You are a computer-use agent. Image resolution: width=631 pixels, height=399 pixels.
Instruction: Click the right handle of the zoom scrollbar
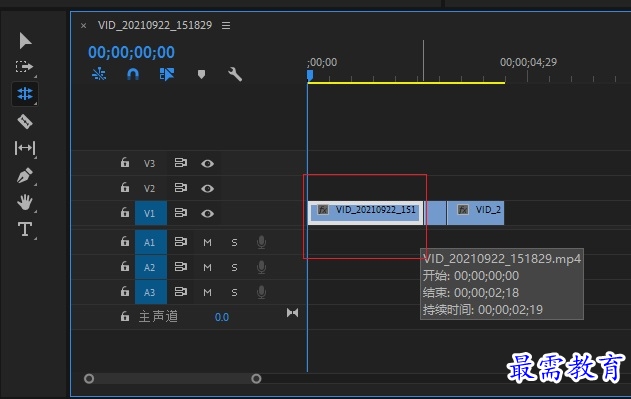click(x=256, y=378)
